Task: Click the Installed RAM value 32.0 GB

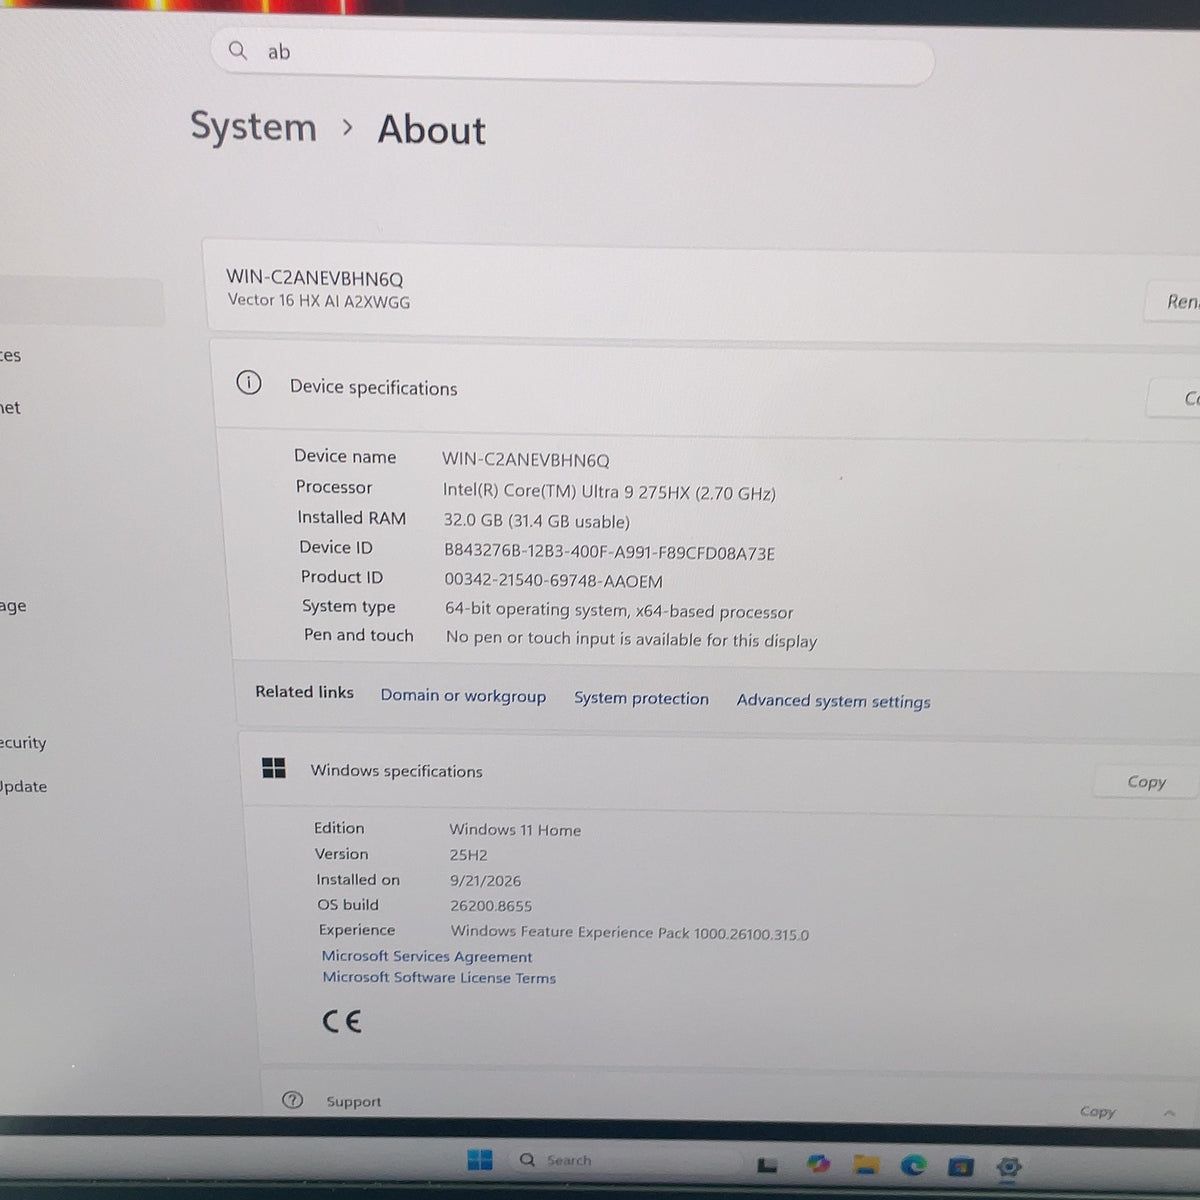Action: 537,521
